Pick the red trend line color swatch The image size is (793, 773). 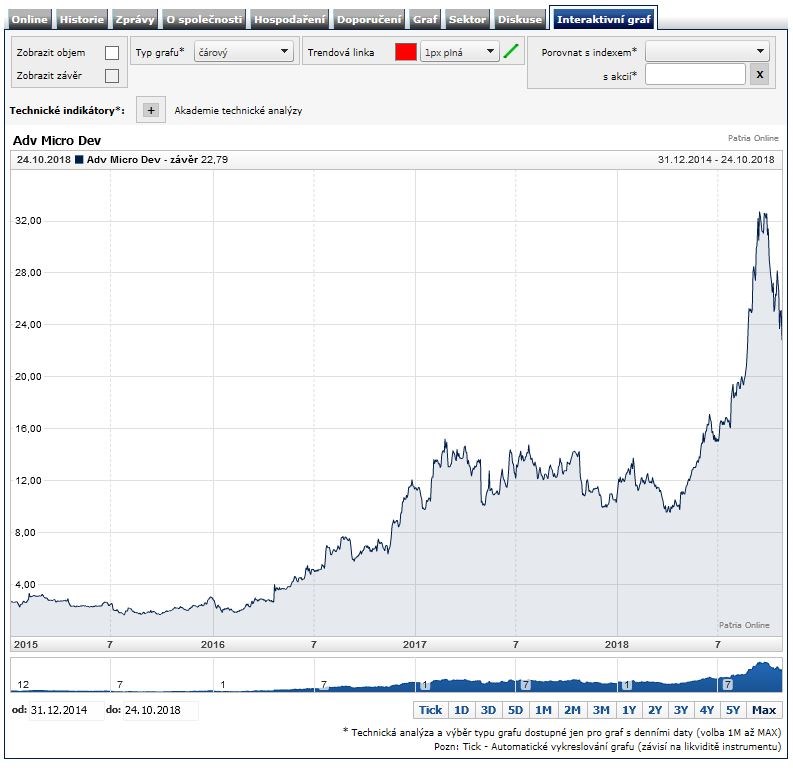(405, 52)
